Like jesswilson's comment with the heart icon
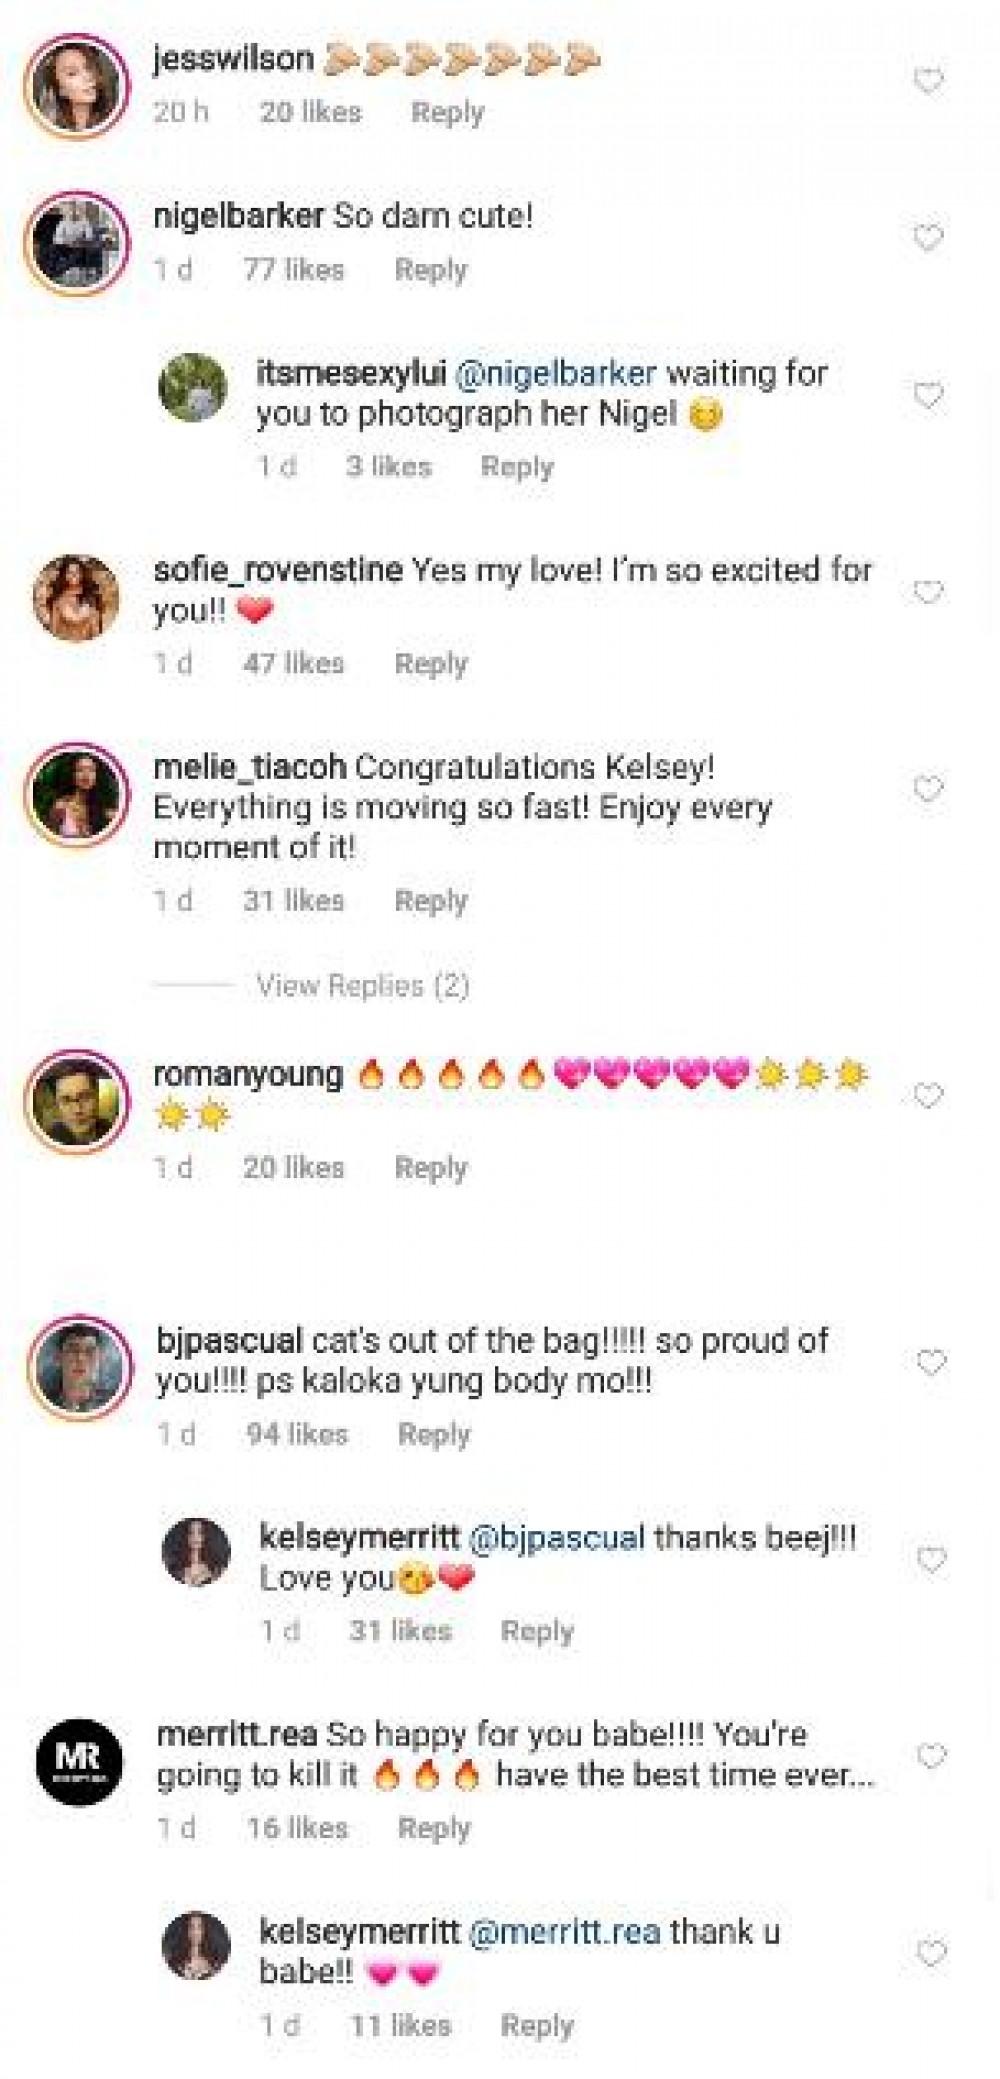 pyautogui.click(x=929, y=80)
